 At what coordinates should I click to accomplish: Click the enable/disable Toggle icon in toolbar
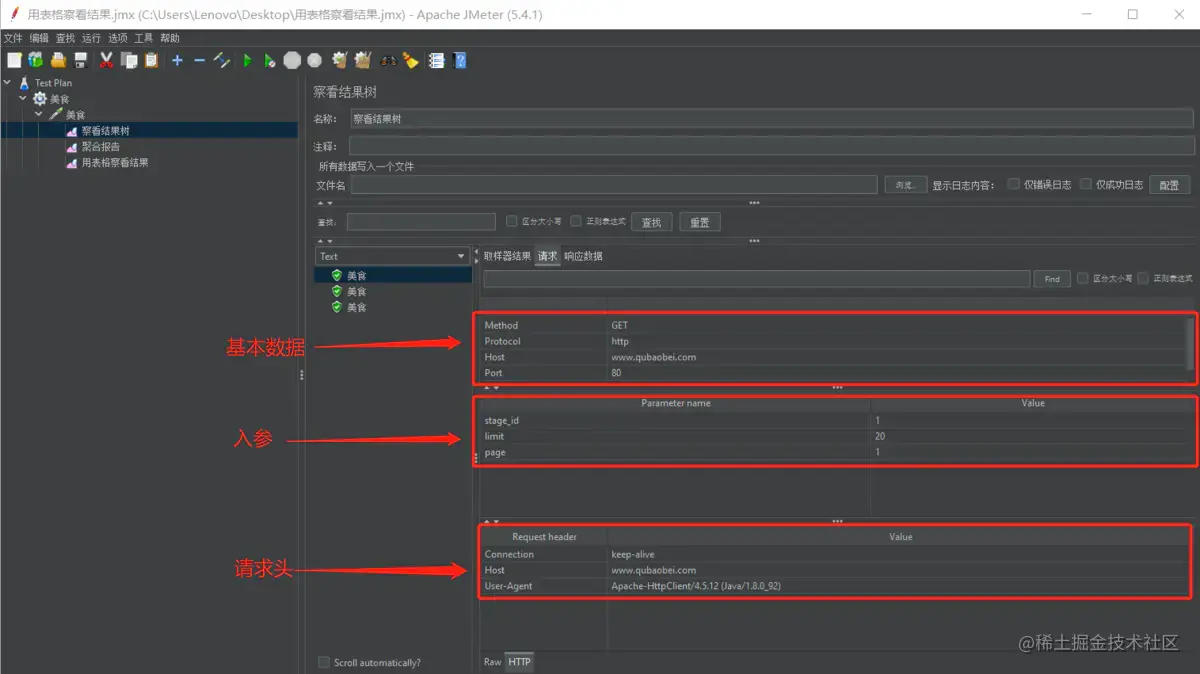coord(222,60)
